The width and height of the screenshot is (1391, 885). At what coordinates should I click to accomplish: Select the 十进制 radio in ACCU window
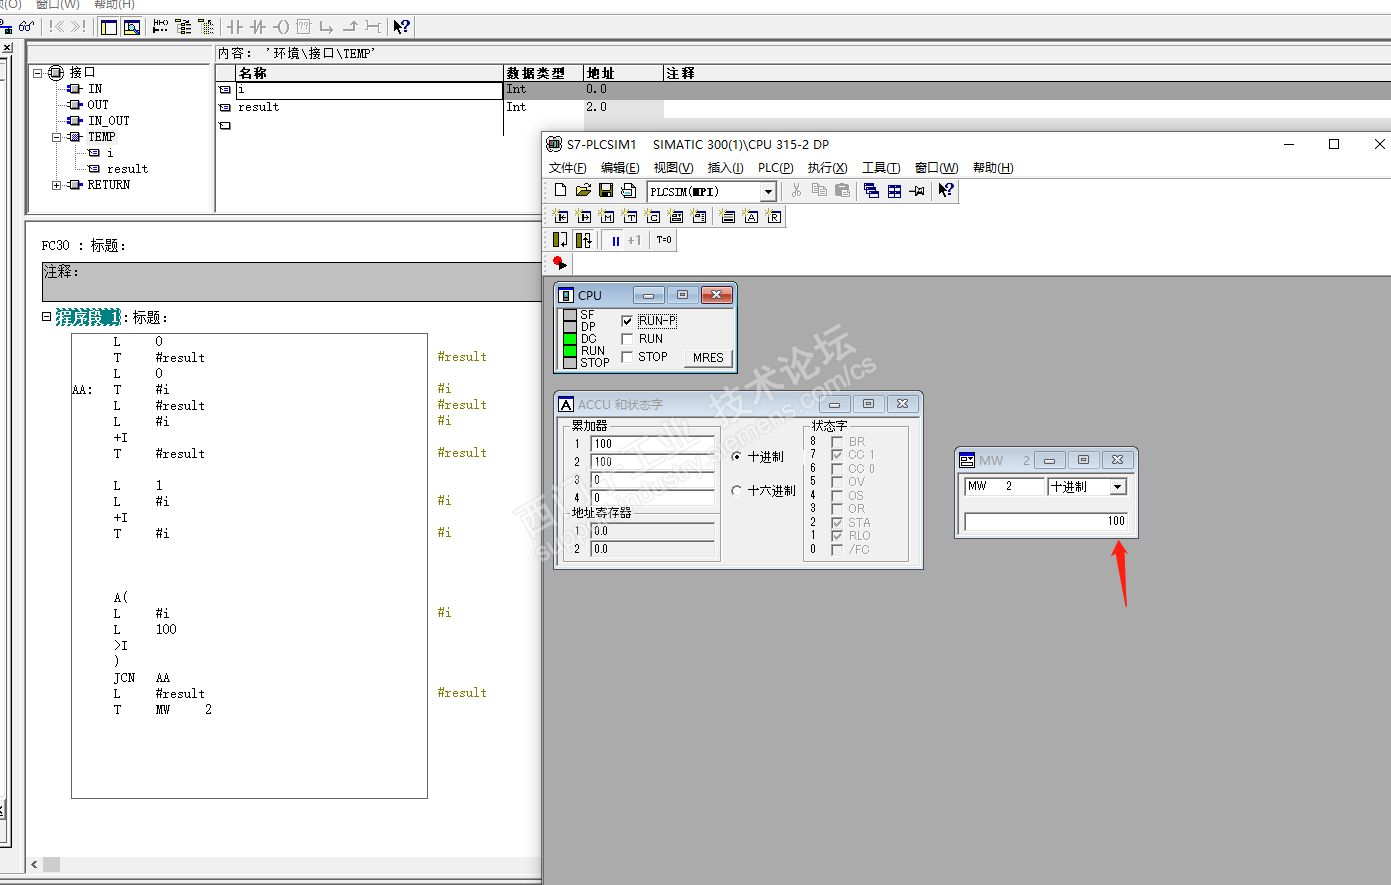pos(737,457)
